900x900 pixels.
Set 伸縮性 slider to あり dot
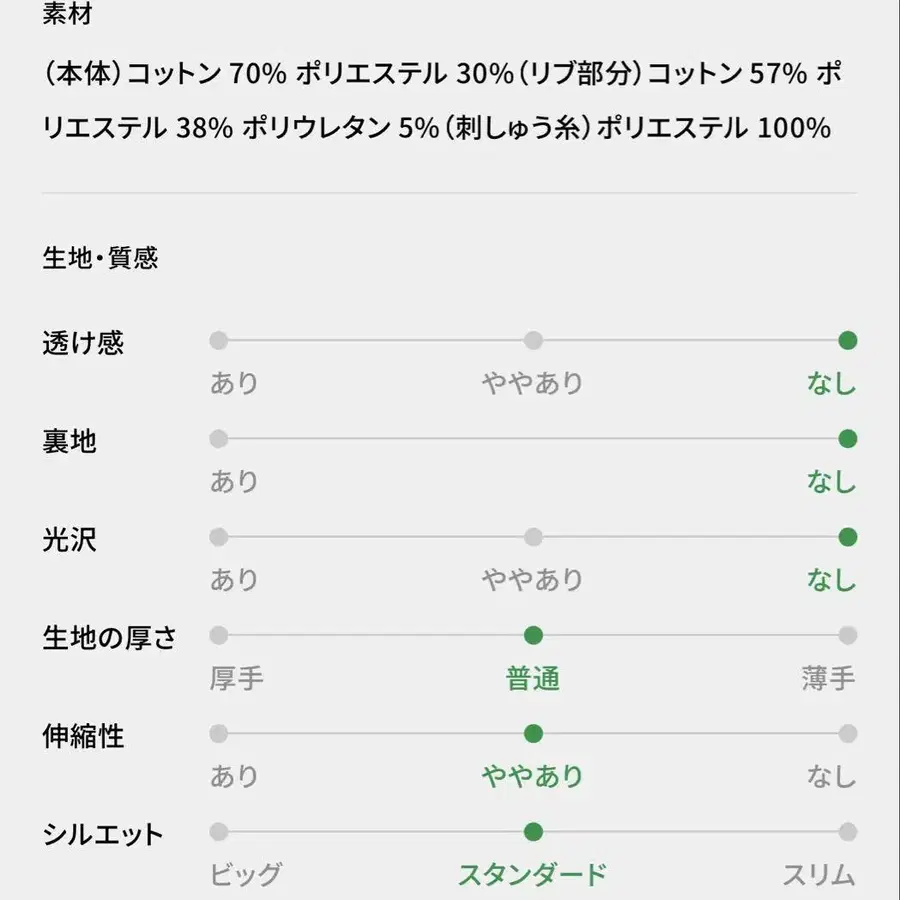(x=219, y=734)
